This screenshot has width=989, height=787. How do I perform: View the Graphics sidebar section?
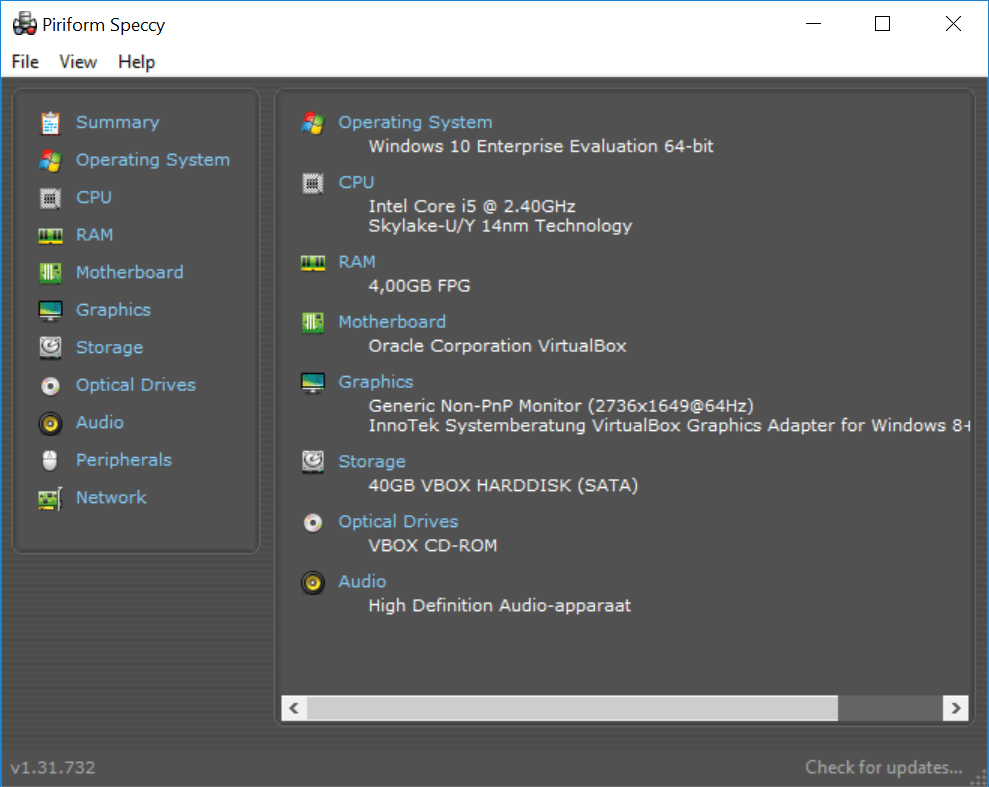point(114,310)
